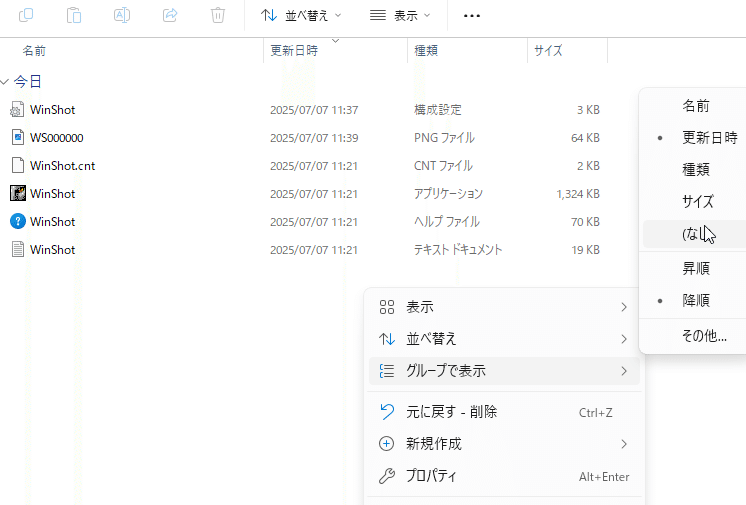Expand the arrow at right of 並べ替え in the context menu
This screenshot has height=505, width=746.
(624, 339)
